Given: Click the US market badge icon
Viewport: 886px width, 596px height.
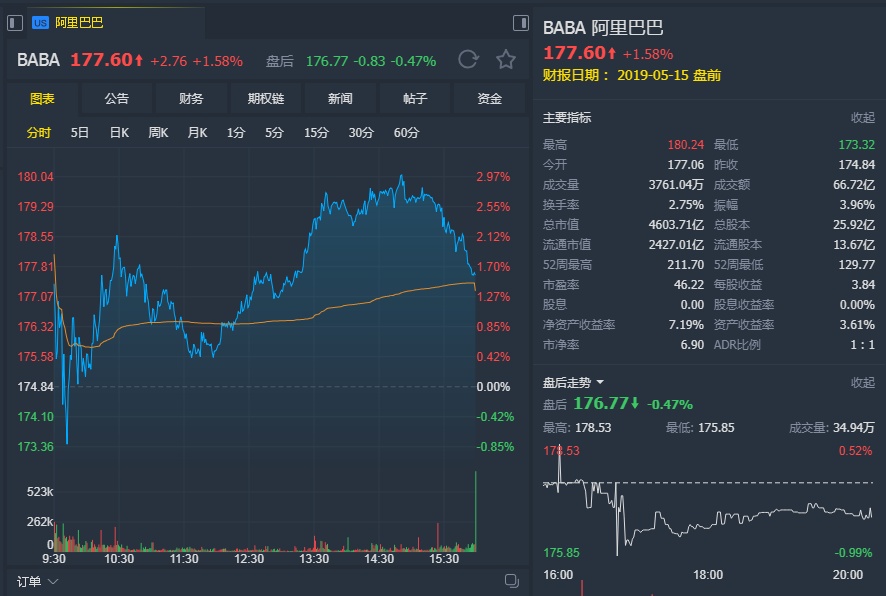Looking at the screenshot, I should [39, 22].
